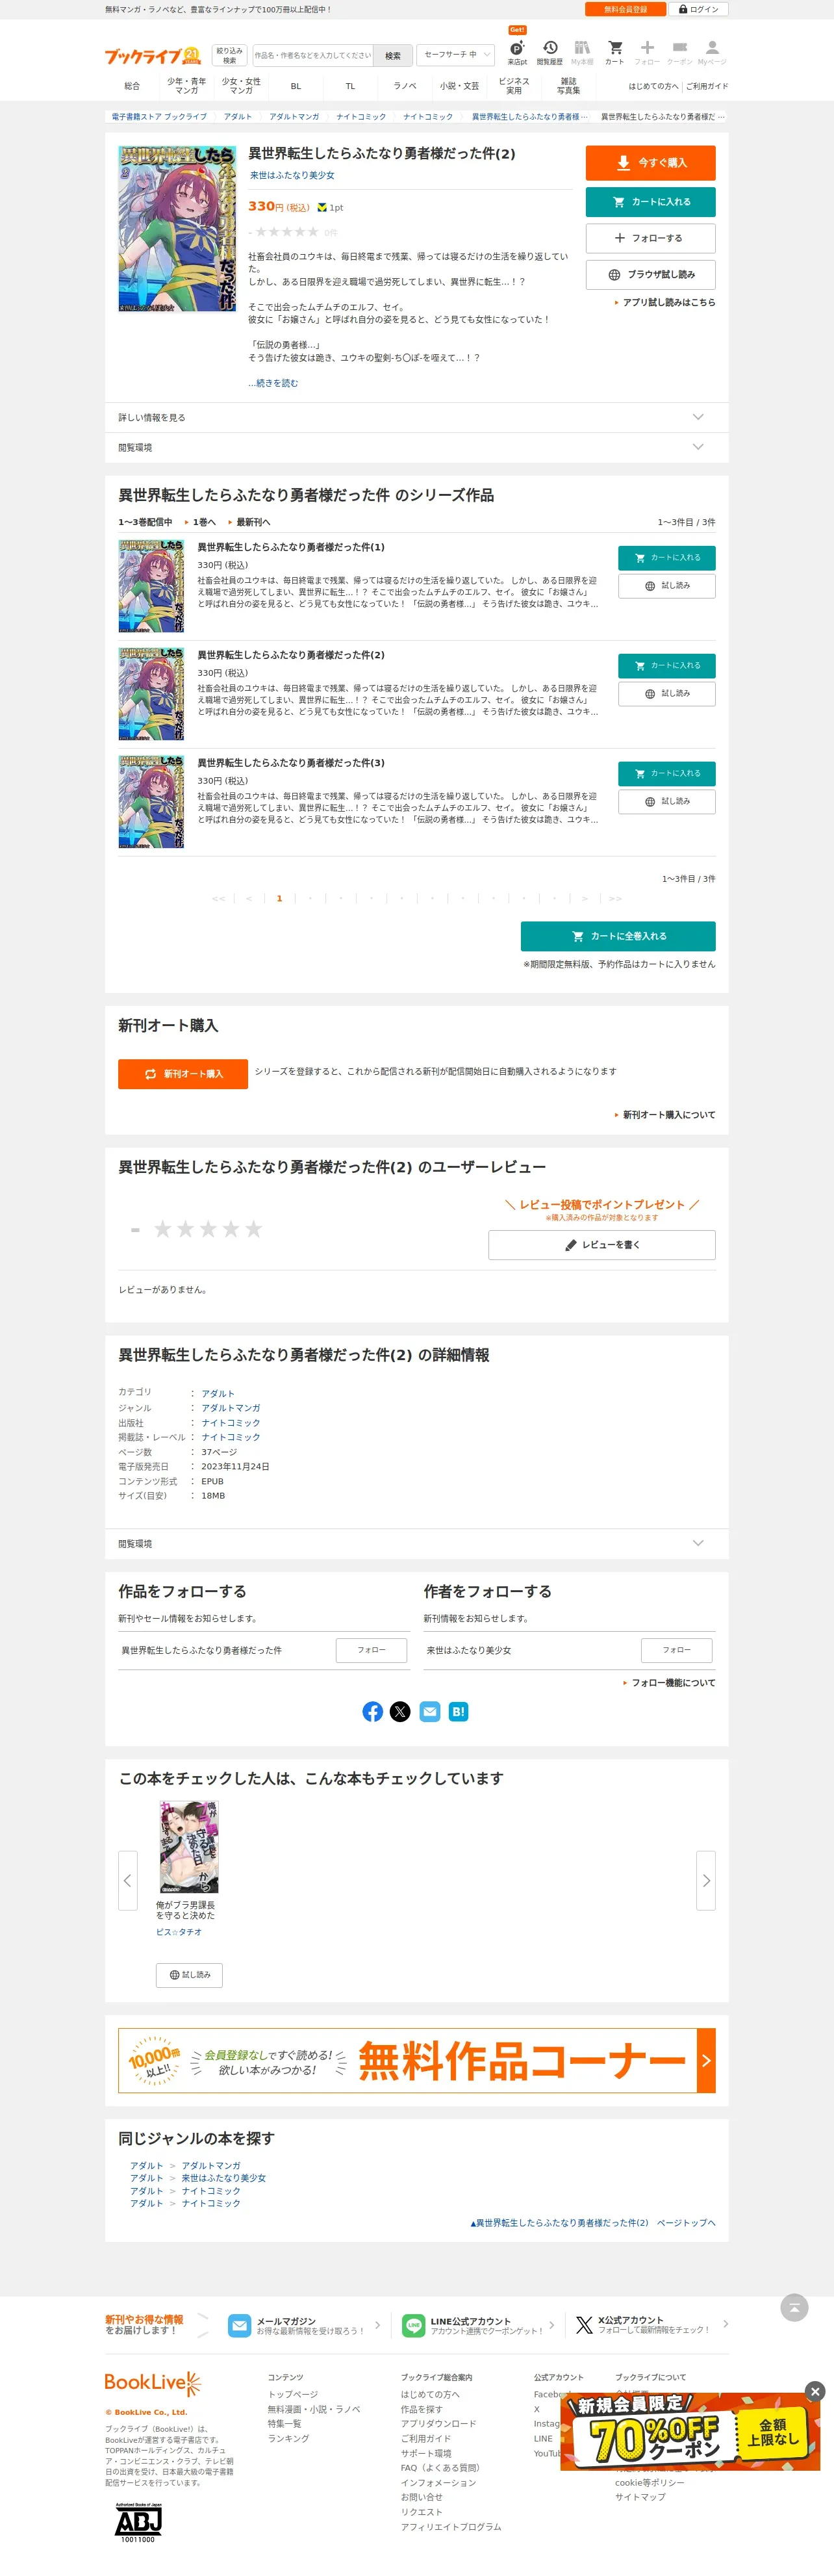Open the カート cart icon in the header
This screenshot has width=834, height=2576.
(615, 52)
